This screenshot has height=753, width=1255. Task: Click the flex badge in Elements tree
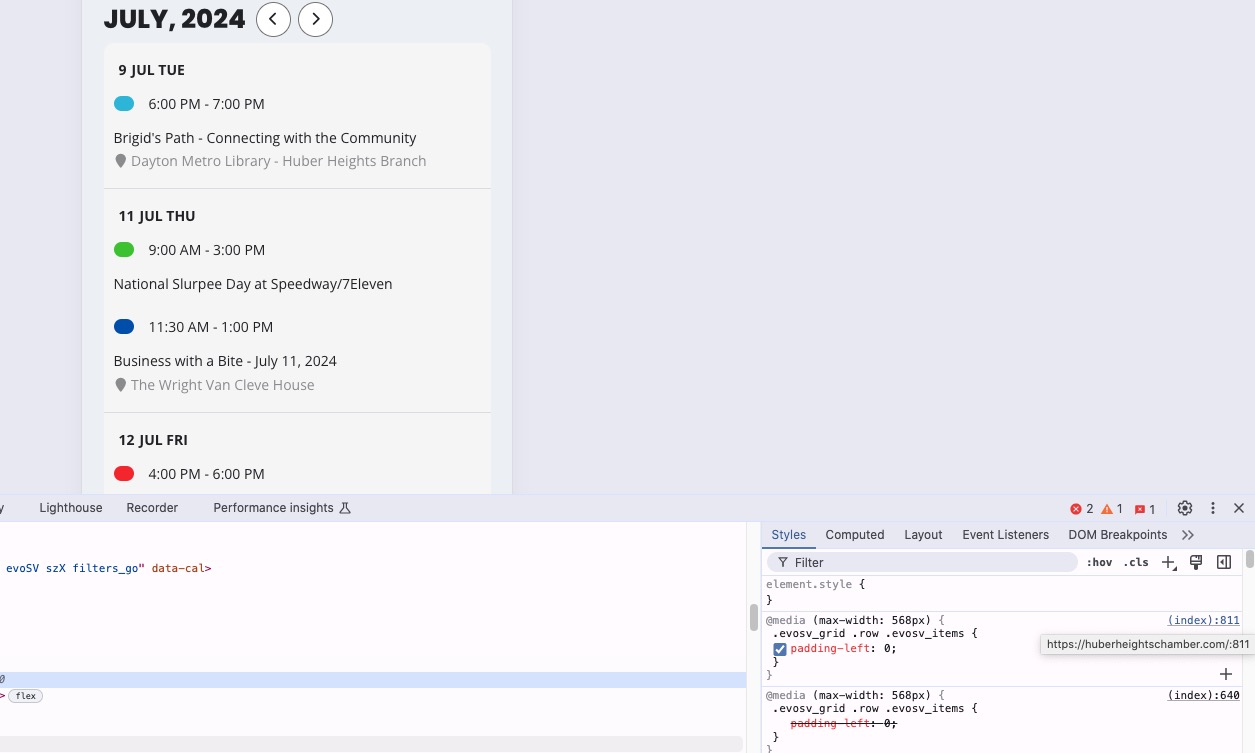[26, 696]
